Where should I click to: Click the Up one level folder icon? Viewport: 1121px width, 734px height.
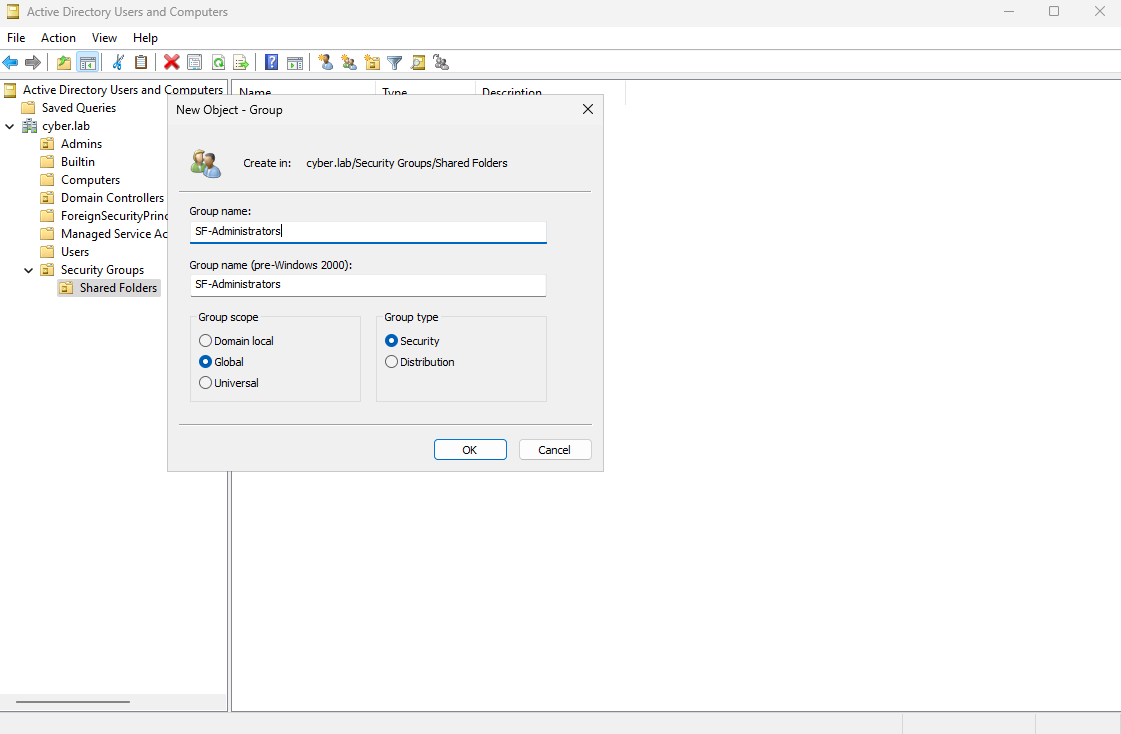[64, 62]
